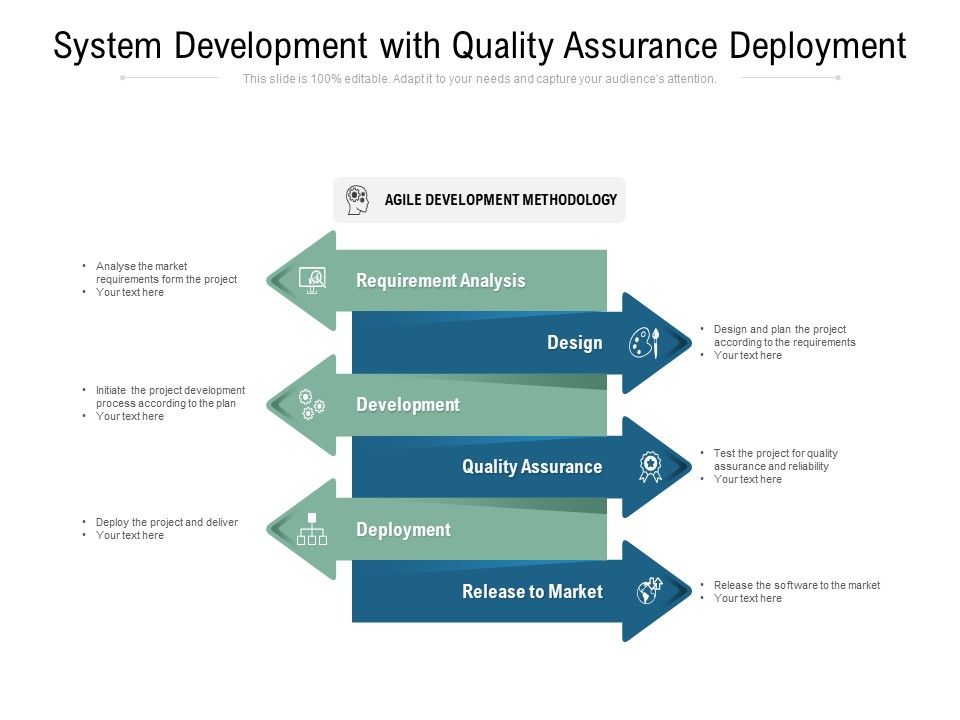Click the bullet 'Design and plan the project'
960x720 pixels.
(784, 336)
